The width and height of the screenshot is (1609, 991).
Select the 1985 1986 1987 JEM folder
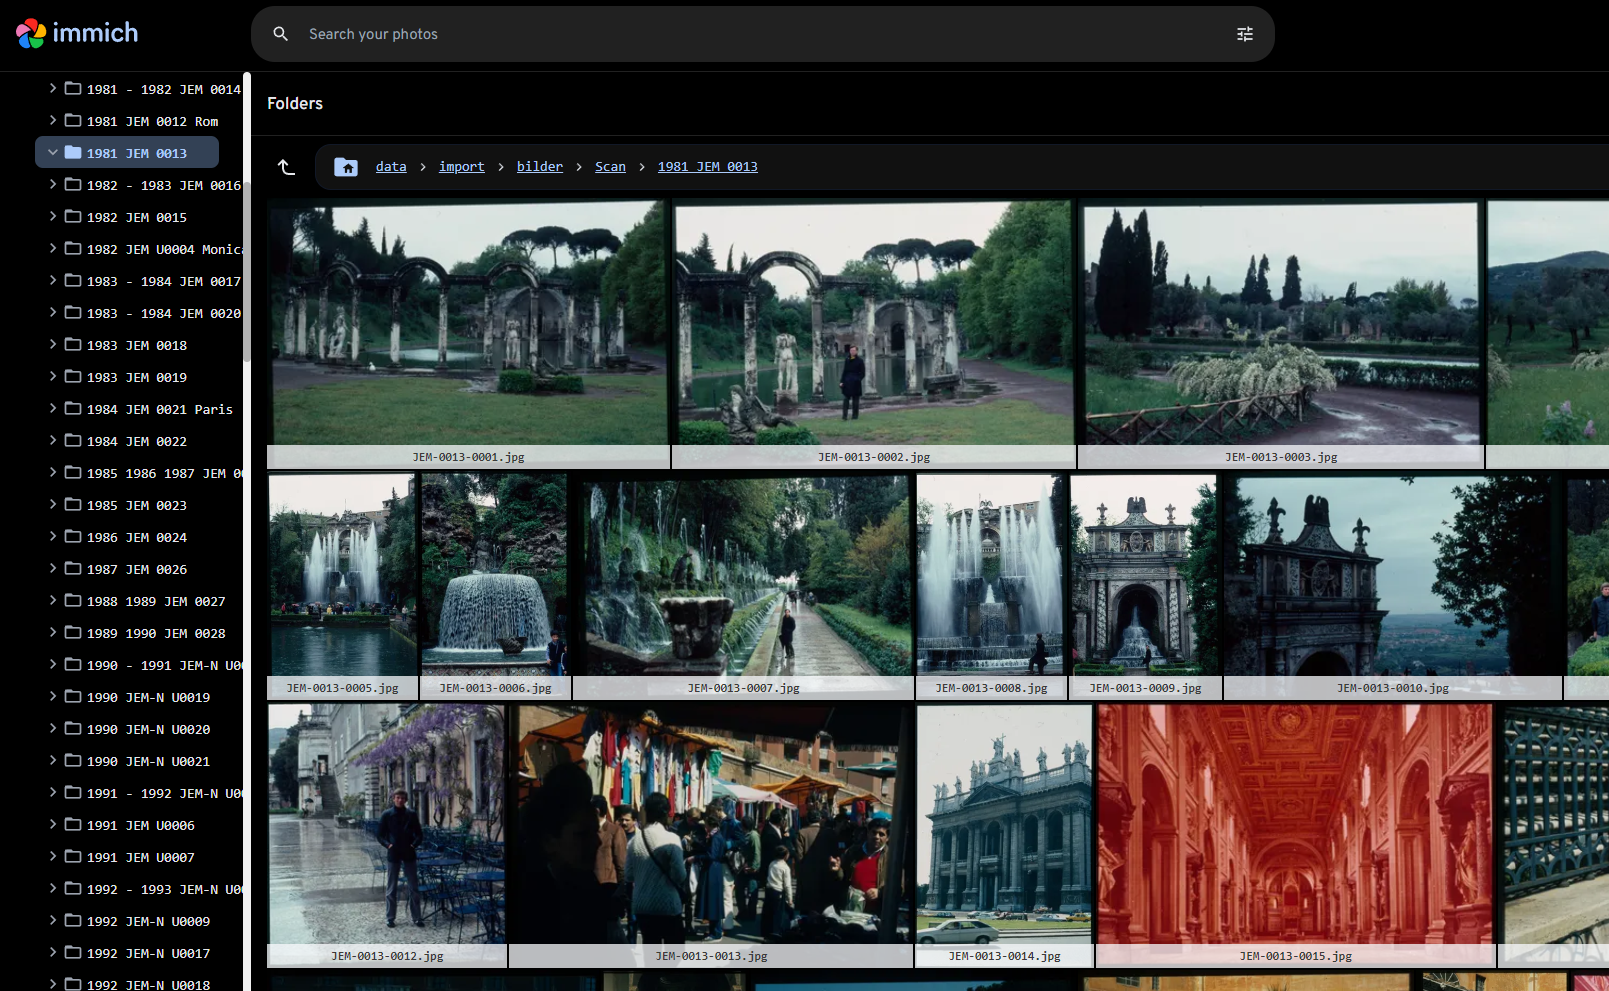pyautogui.click(x=164, y=473)
